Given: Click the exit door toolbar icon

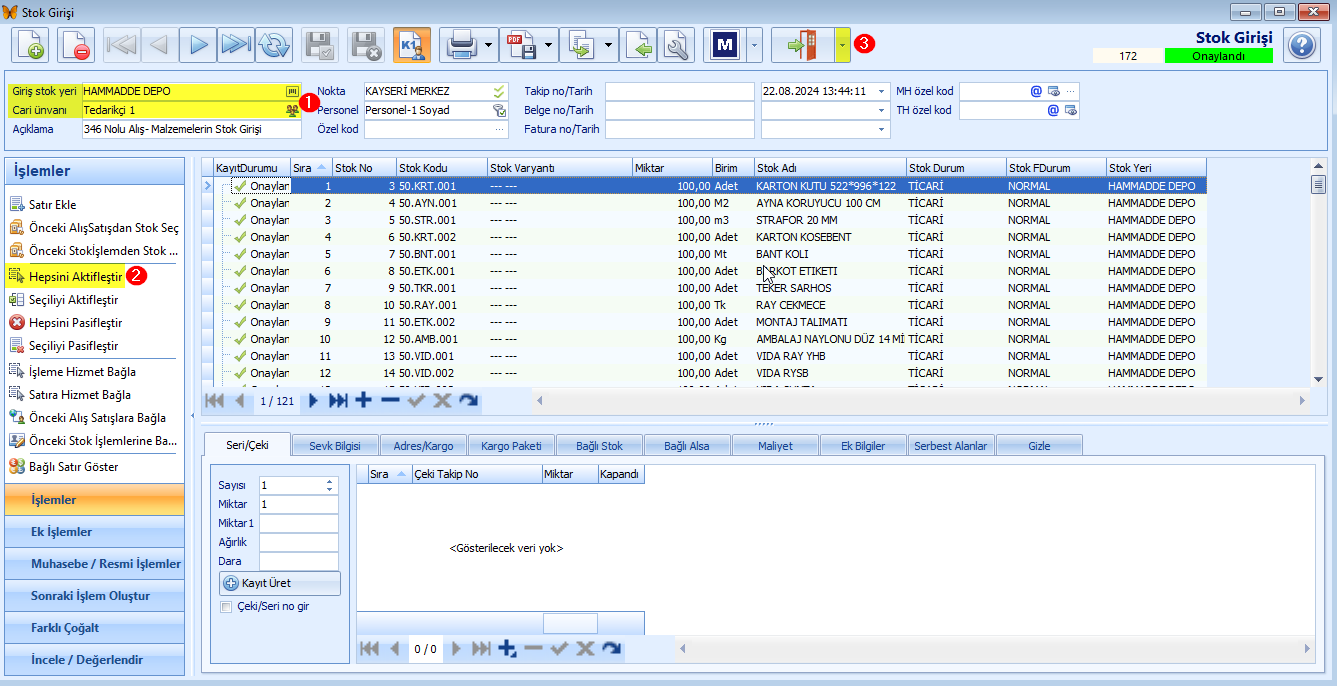Looking at the screenshot, I should (x=804, y=45).
